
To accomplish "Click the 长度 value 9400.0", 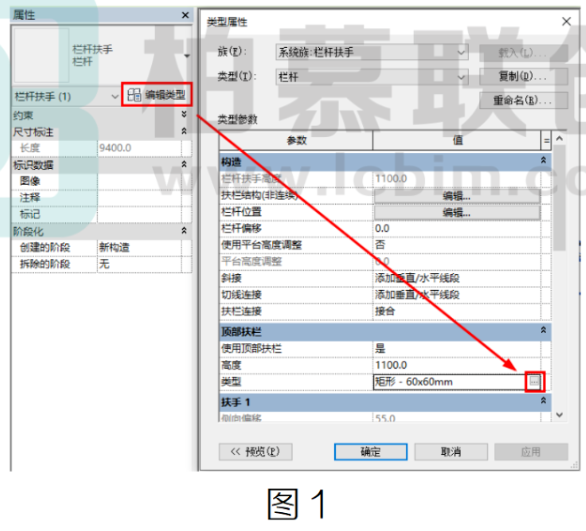I will tap(139, 148).
